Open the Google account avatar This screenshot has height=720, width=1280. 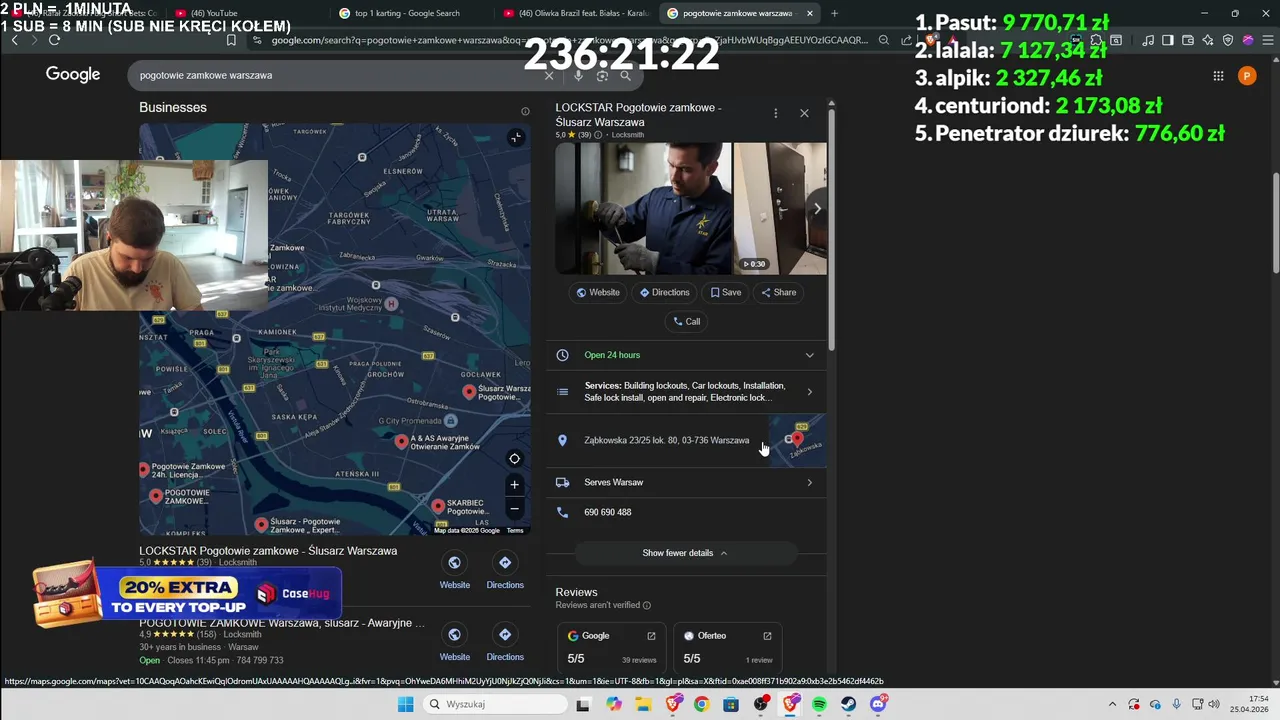pos(1247,76)
